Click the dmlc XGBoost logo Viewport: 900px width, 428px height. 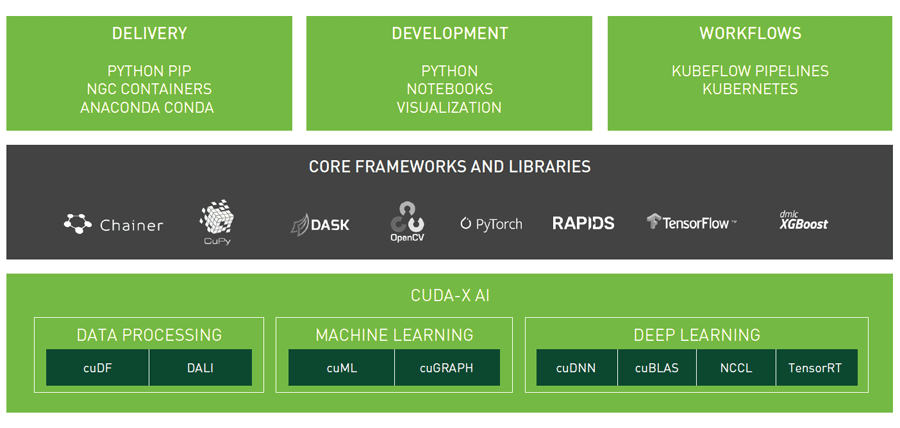804,220
